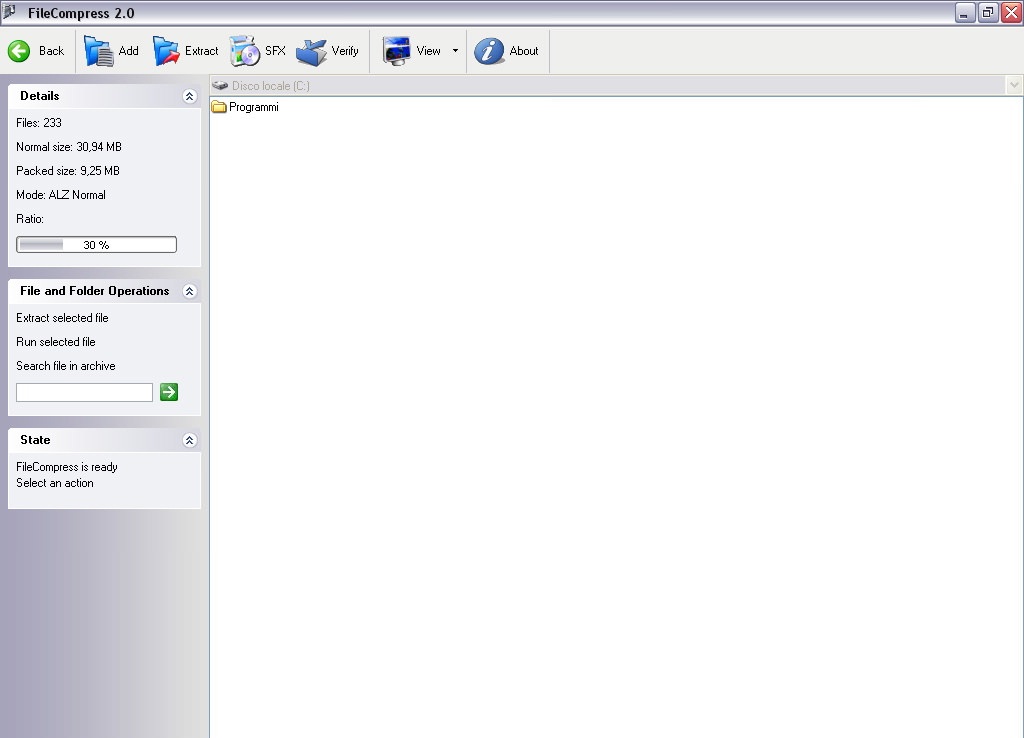Open the Disco locale (C:) path dropdown
This screenshot has width=1024, height=738.
click(1014, 86)
